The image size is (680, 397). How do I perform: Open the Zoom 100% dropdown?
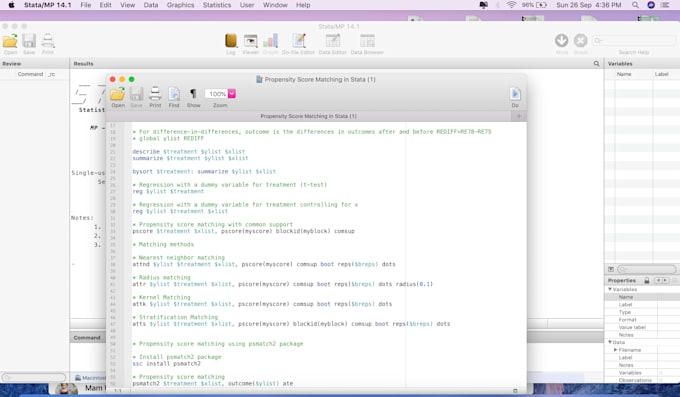click(232, 94)
